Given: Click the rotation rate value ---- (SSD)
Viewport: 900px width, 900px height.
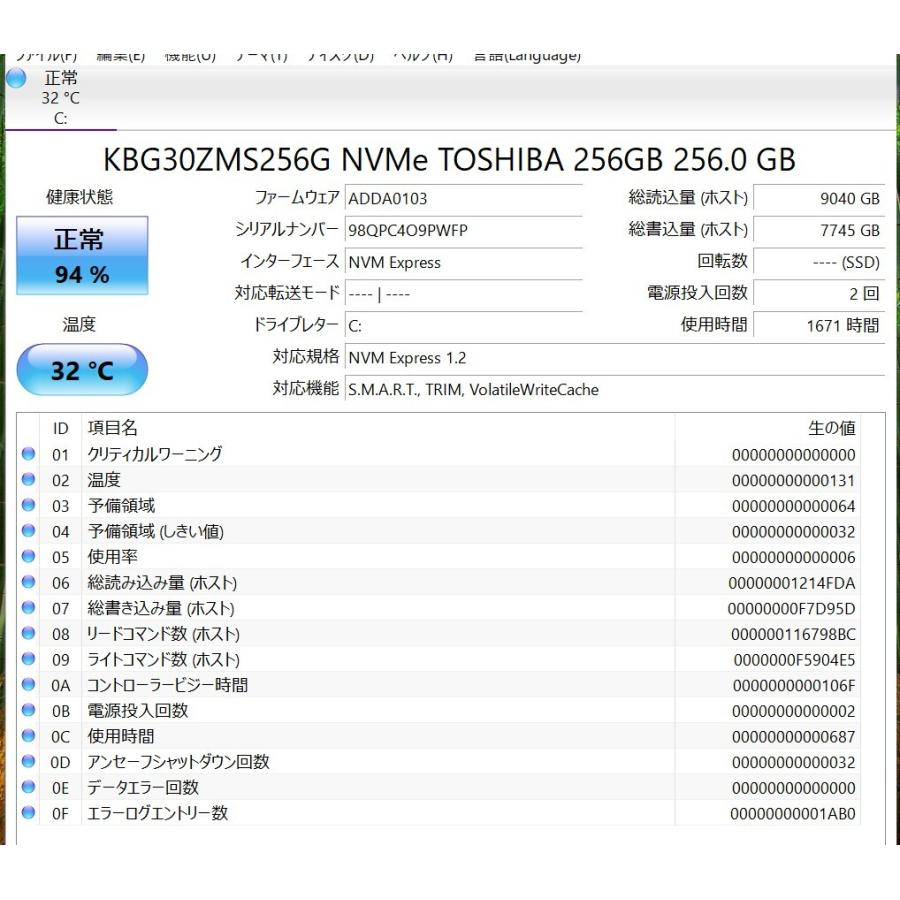Looking at the screenshot, I should point(819,263).
